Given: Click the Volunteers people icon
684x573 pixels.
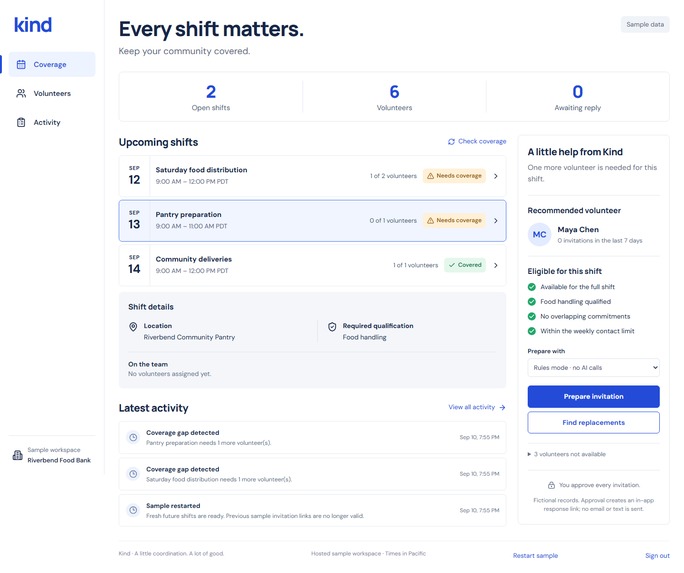Looking at the screenshot, I should coord(21,93).
